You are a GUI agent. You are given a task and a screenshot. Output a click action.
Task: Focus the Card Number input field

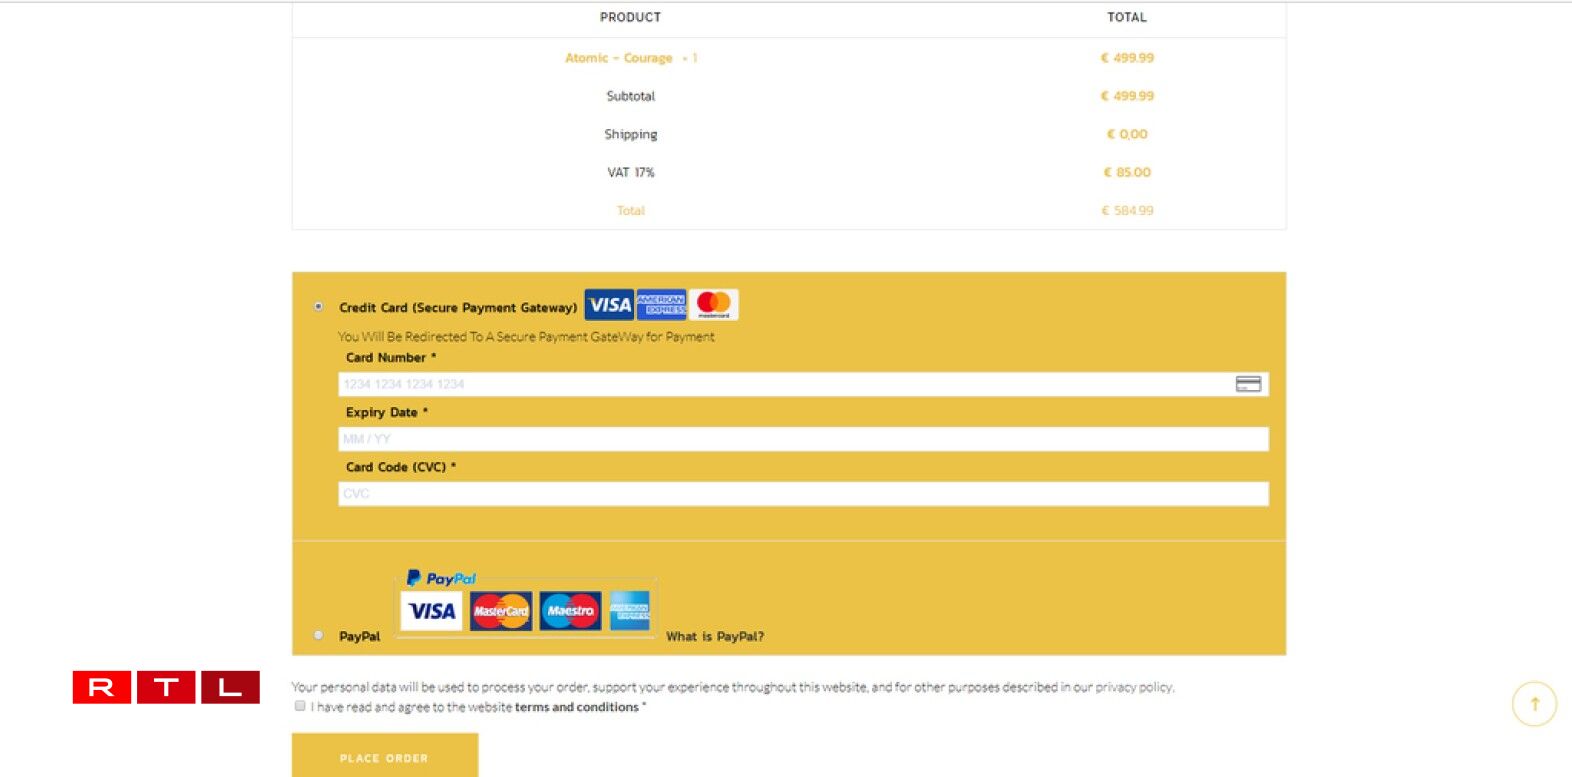point(780,384)
